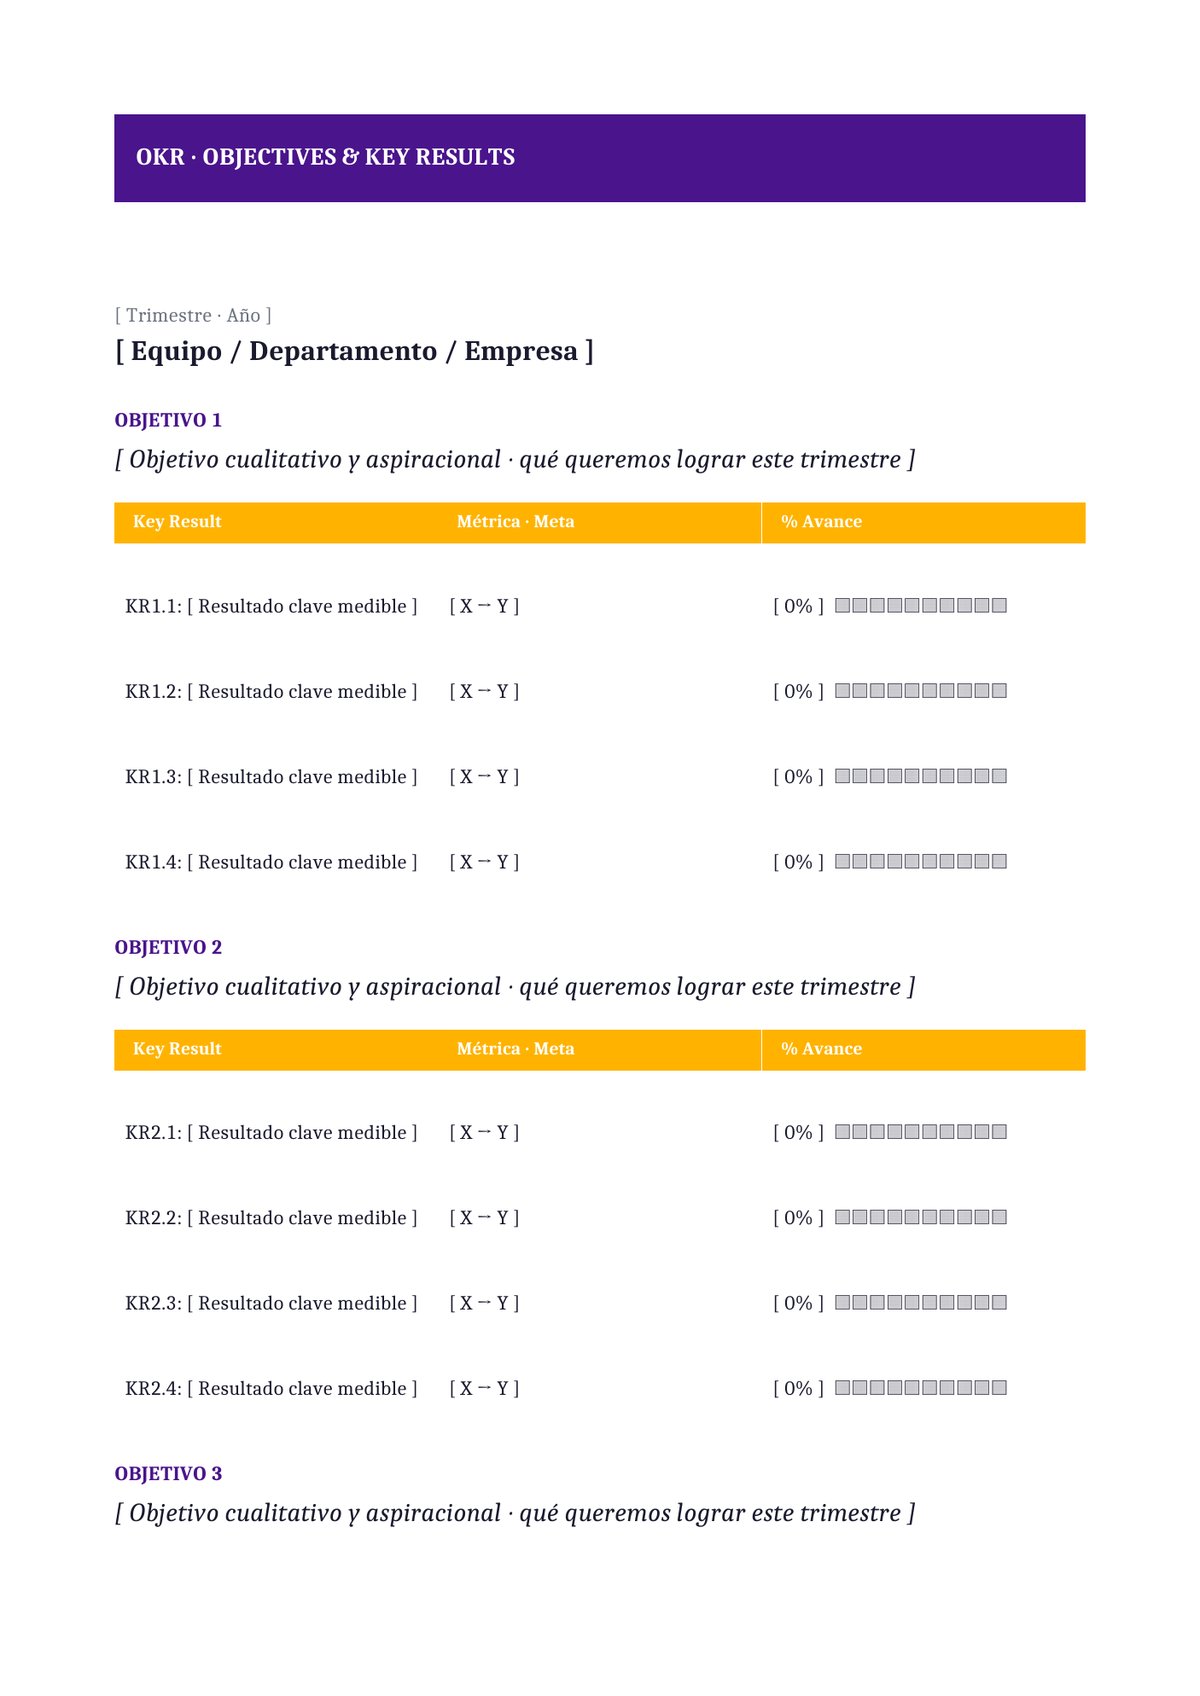1200x1696 pixels.
Task: Click the KR1.4 progress bar squares
Action: (920, 861)
